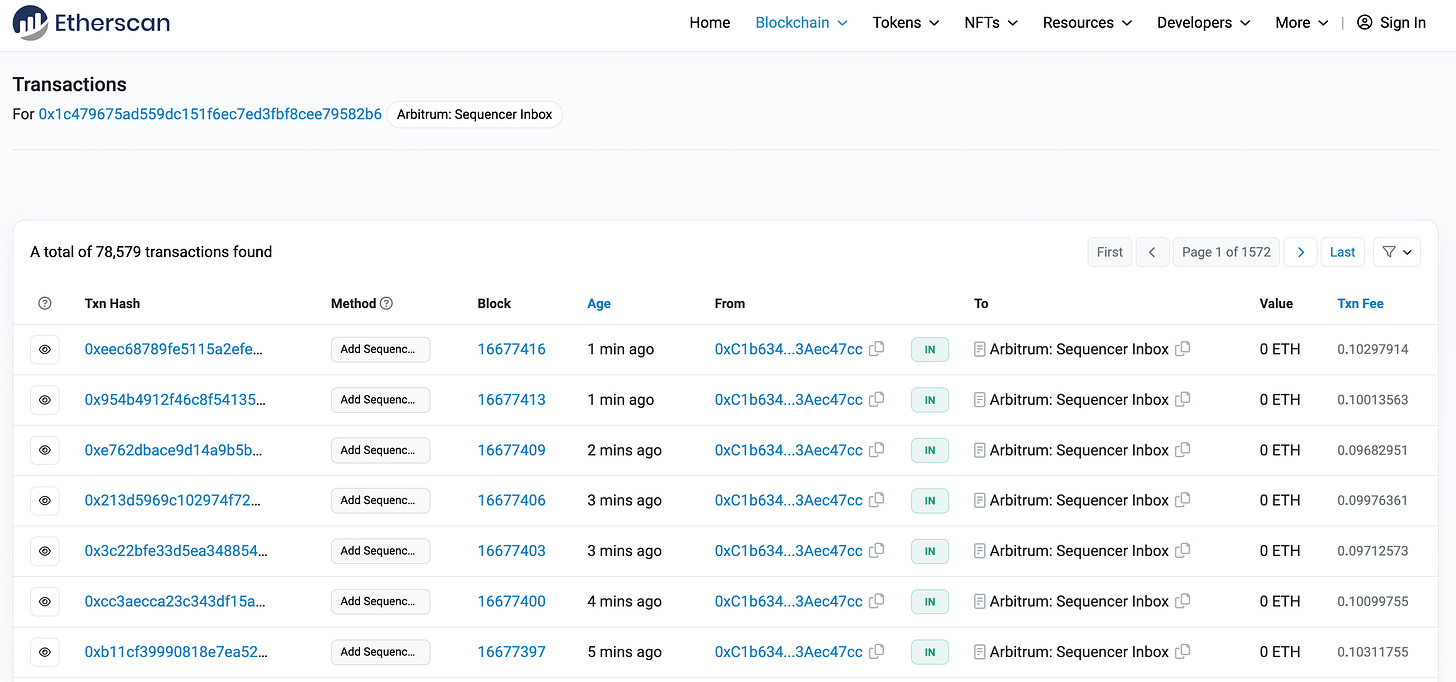1456x682 pixels.
Task: Click Add Sequenc... method in block 16677403 row
Action: (380, 551)
